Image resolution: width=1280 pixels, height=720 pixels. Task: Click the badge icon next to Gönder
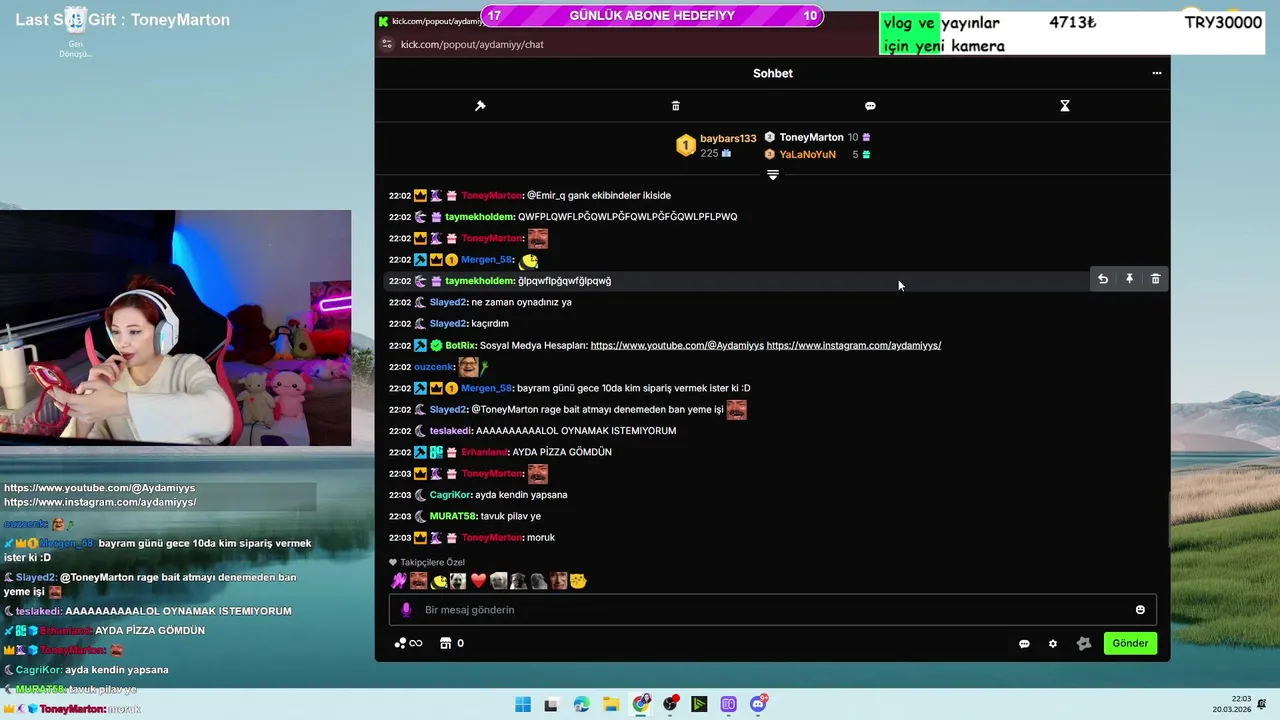[1084, 644]
